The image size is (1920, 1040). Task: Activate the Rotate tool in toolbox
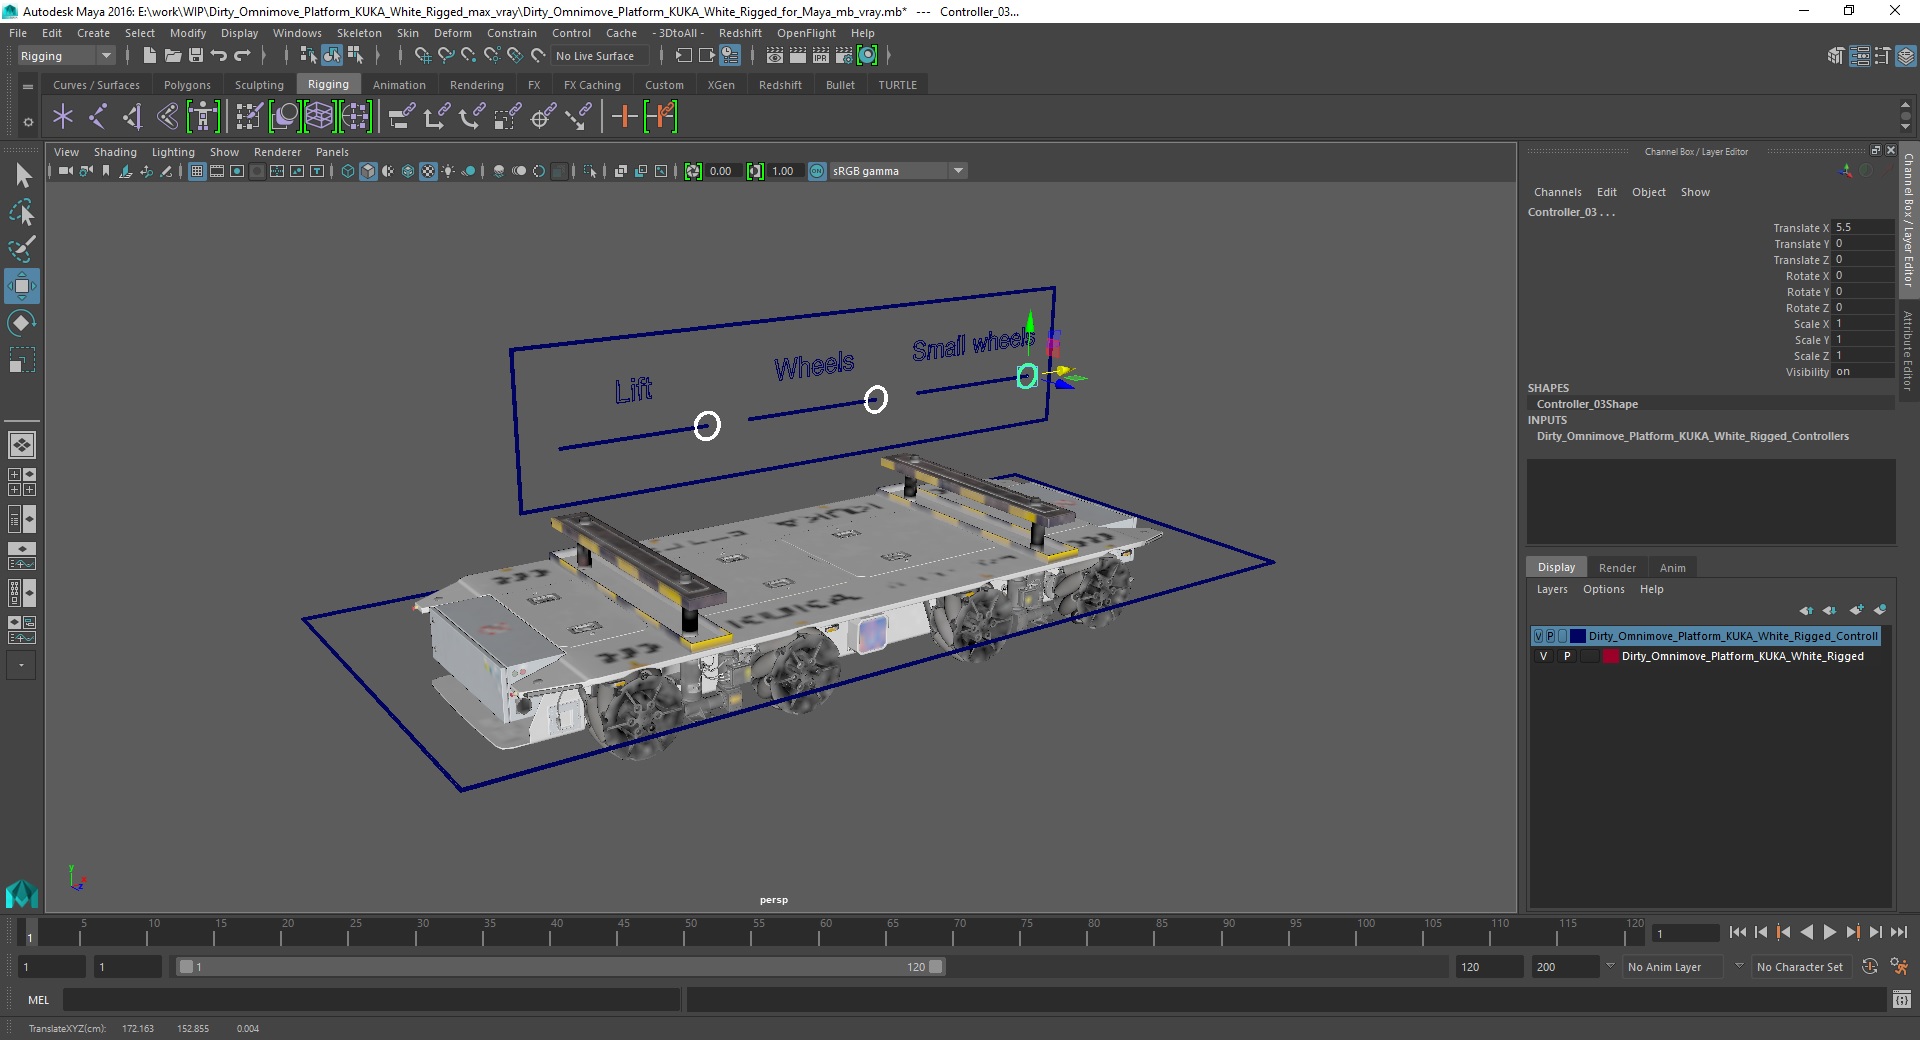22,323
